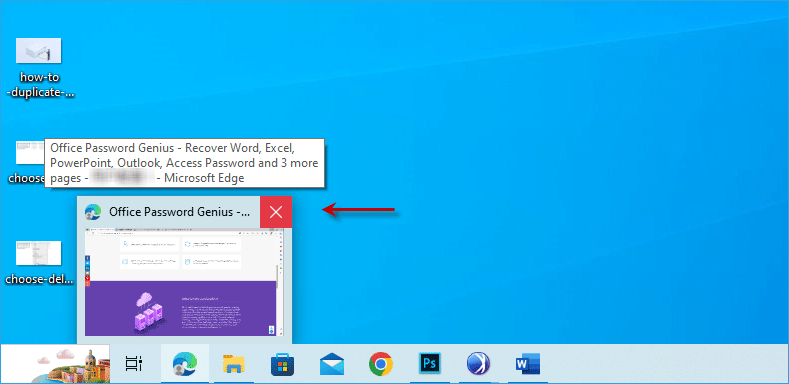This screenshot has height=384, width=789.
Task: Launch Google Chrome from taskbar
Action: point(381,364)
